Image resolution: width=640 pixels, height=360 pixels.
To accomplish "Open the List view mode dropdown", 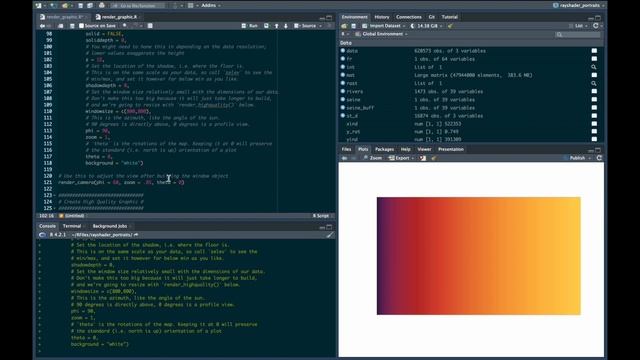I will coord(578,26).
